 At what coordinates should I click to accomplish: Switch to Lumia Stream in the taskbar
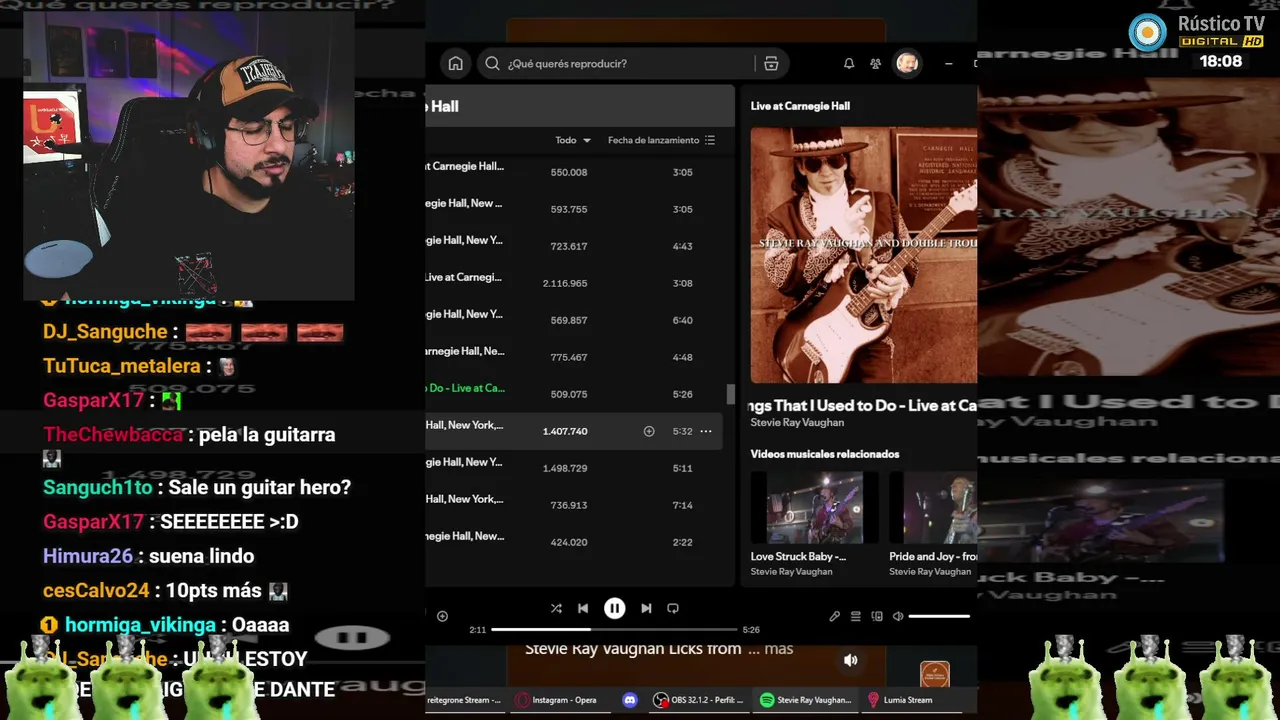click(x=900, y=700)
